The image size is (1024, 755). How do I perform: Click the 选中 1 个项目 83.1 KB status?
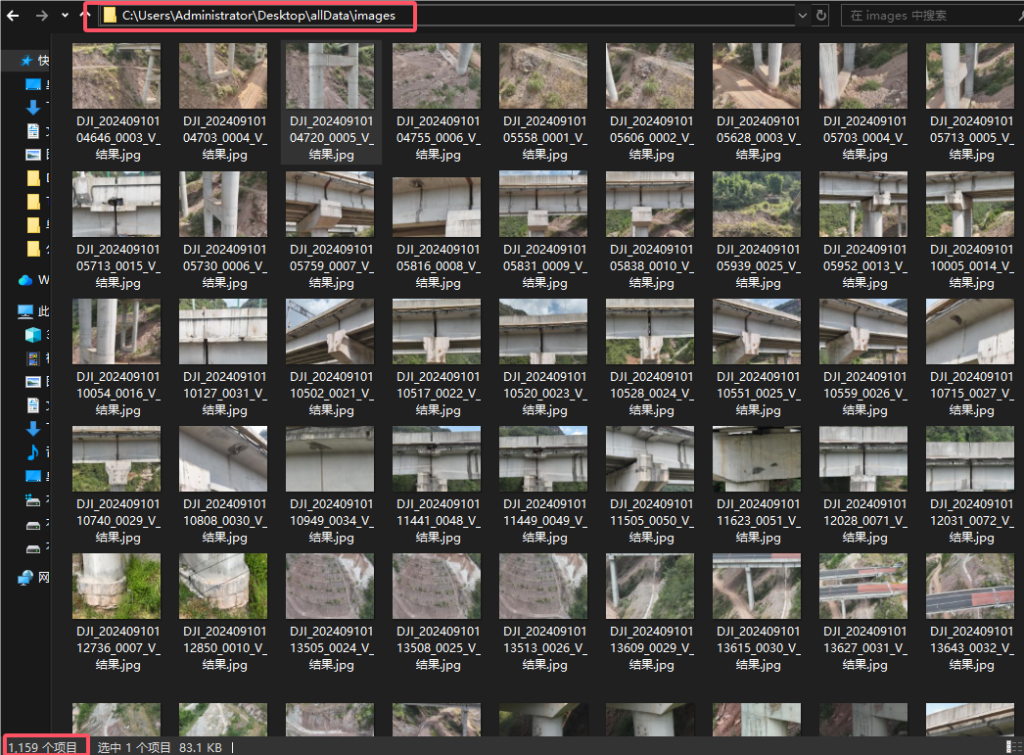160,747
